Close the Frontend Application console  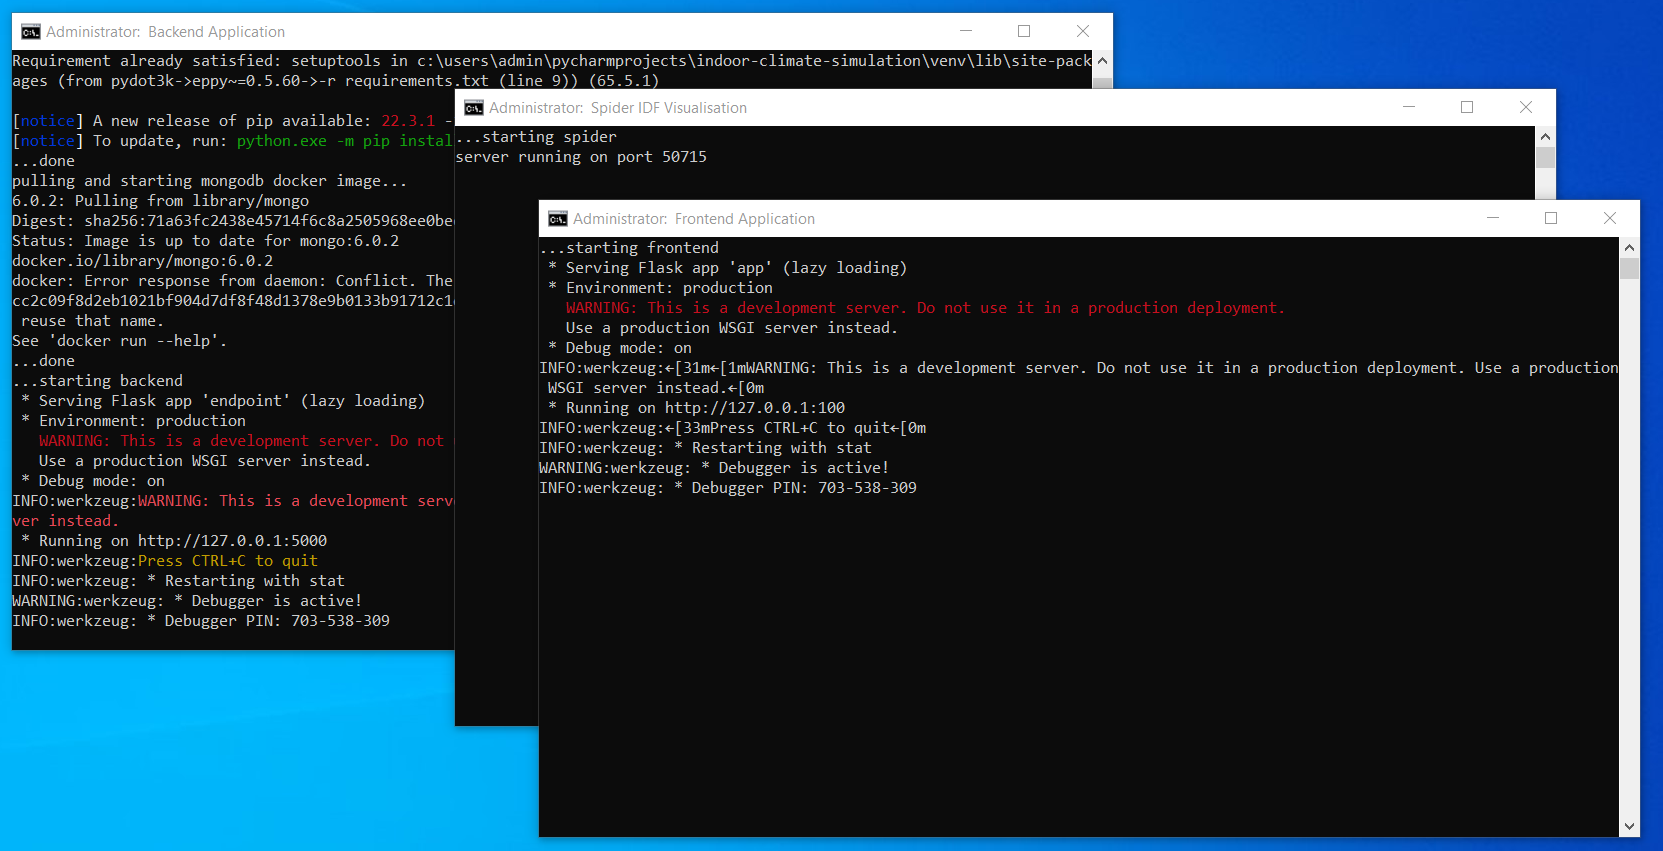tap(1610, 219)
